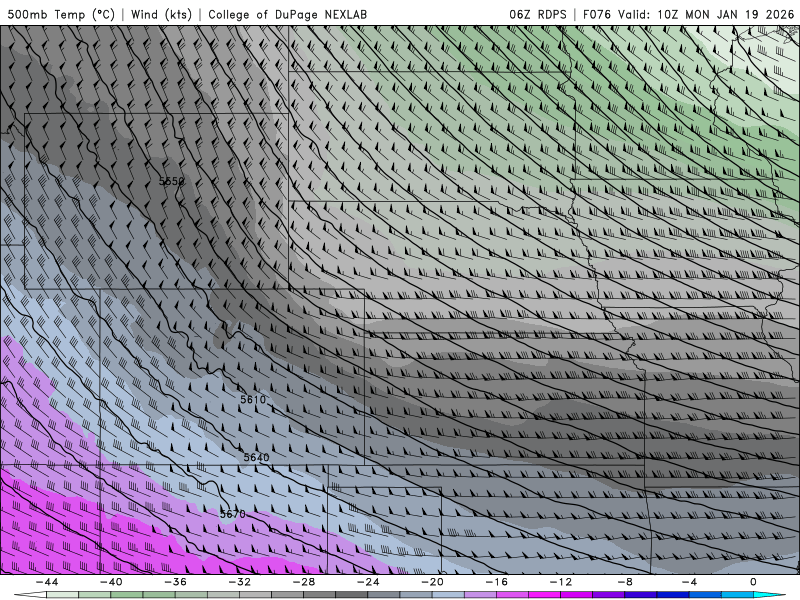Click the '06Z RDPS' model run text

click(538, 14)
